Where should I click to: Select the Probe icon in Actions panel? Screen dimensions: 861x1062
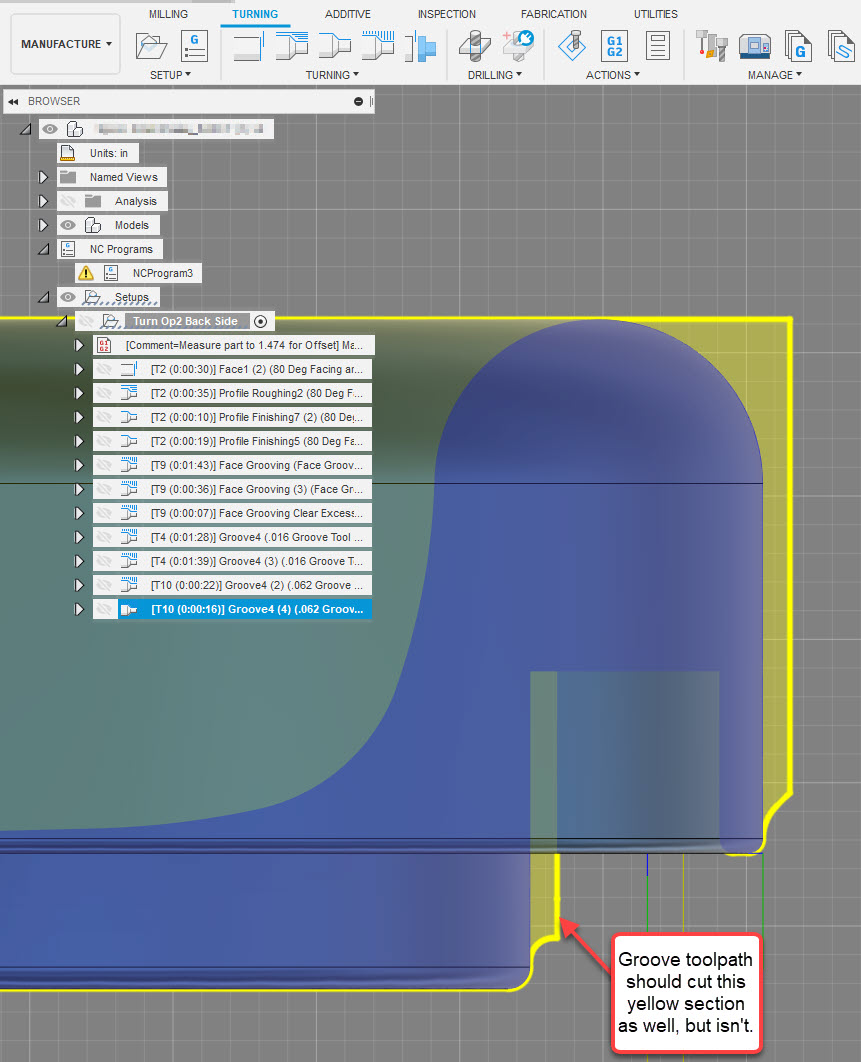[573, 45]
